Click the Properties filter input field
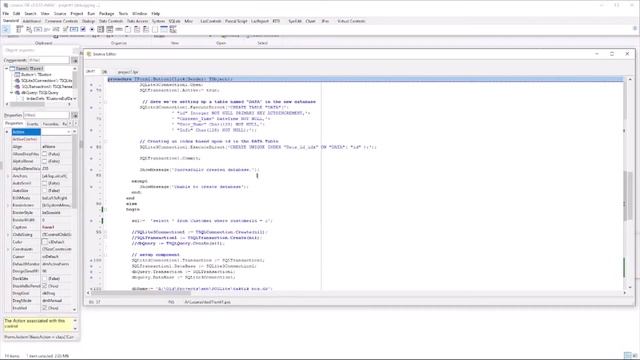Image resolution: width=640 pixels, height=360 pixels. coord(47,116)
